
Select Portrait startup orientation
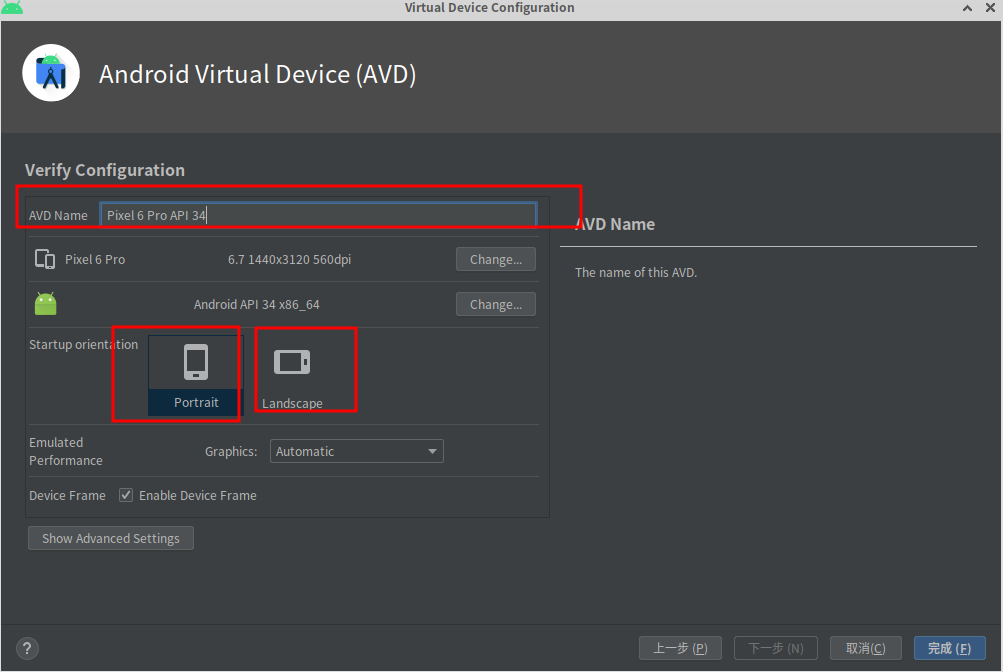pyautogui.click(x=196, y=375)
